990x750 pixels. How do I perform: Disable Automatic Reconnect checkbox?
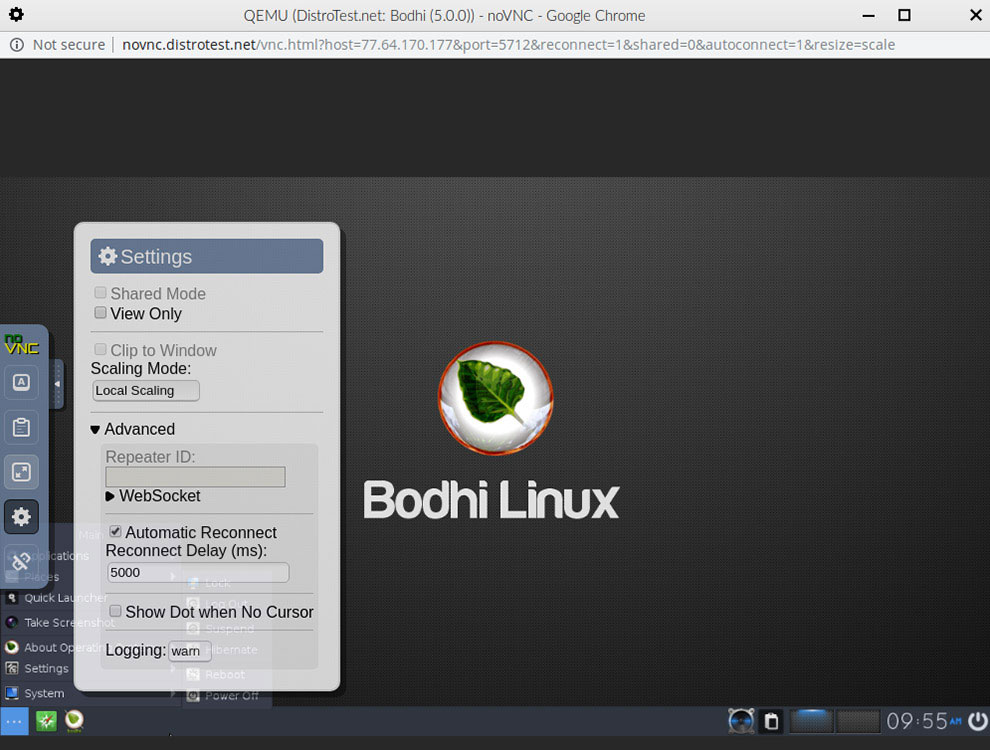(x=116, y=532)
